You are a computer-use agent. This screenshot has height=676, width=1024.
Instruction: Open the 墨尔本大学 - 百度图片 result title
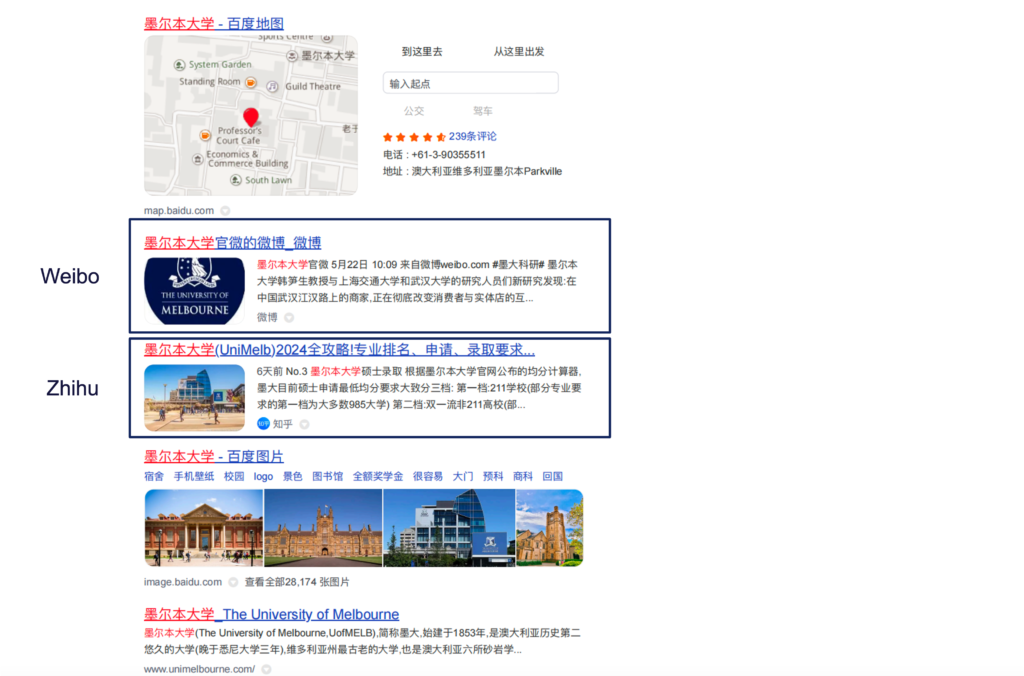(214, 457)
